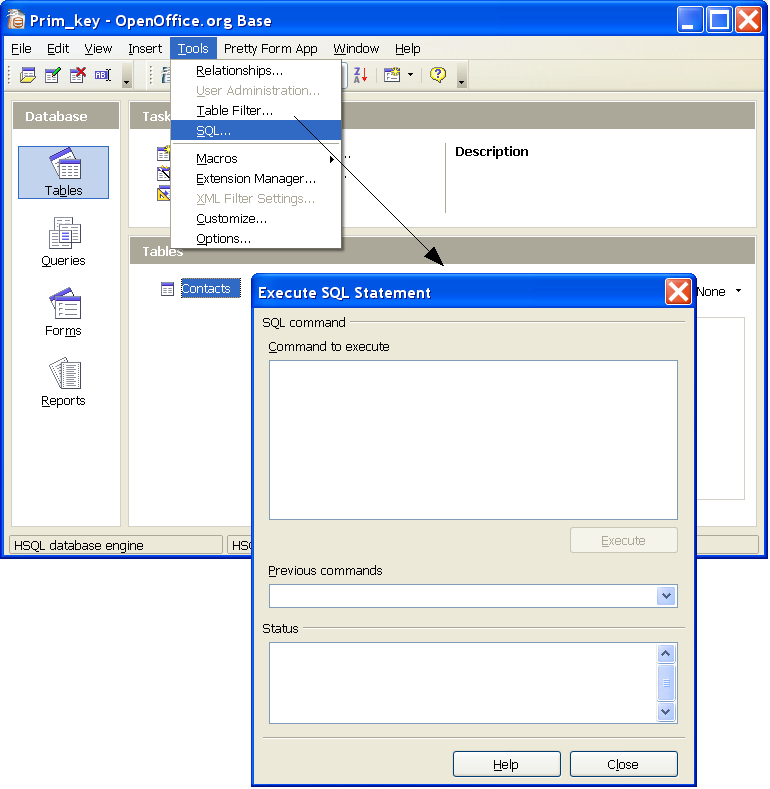Click the Rename toolbar icon
This screenshot has width=770, height=789.
point(103,75)
